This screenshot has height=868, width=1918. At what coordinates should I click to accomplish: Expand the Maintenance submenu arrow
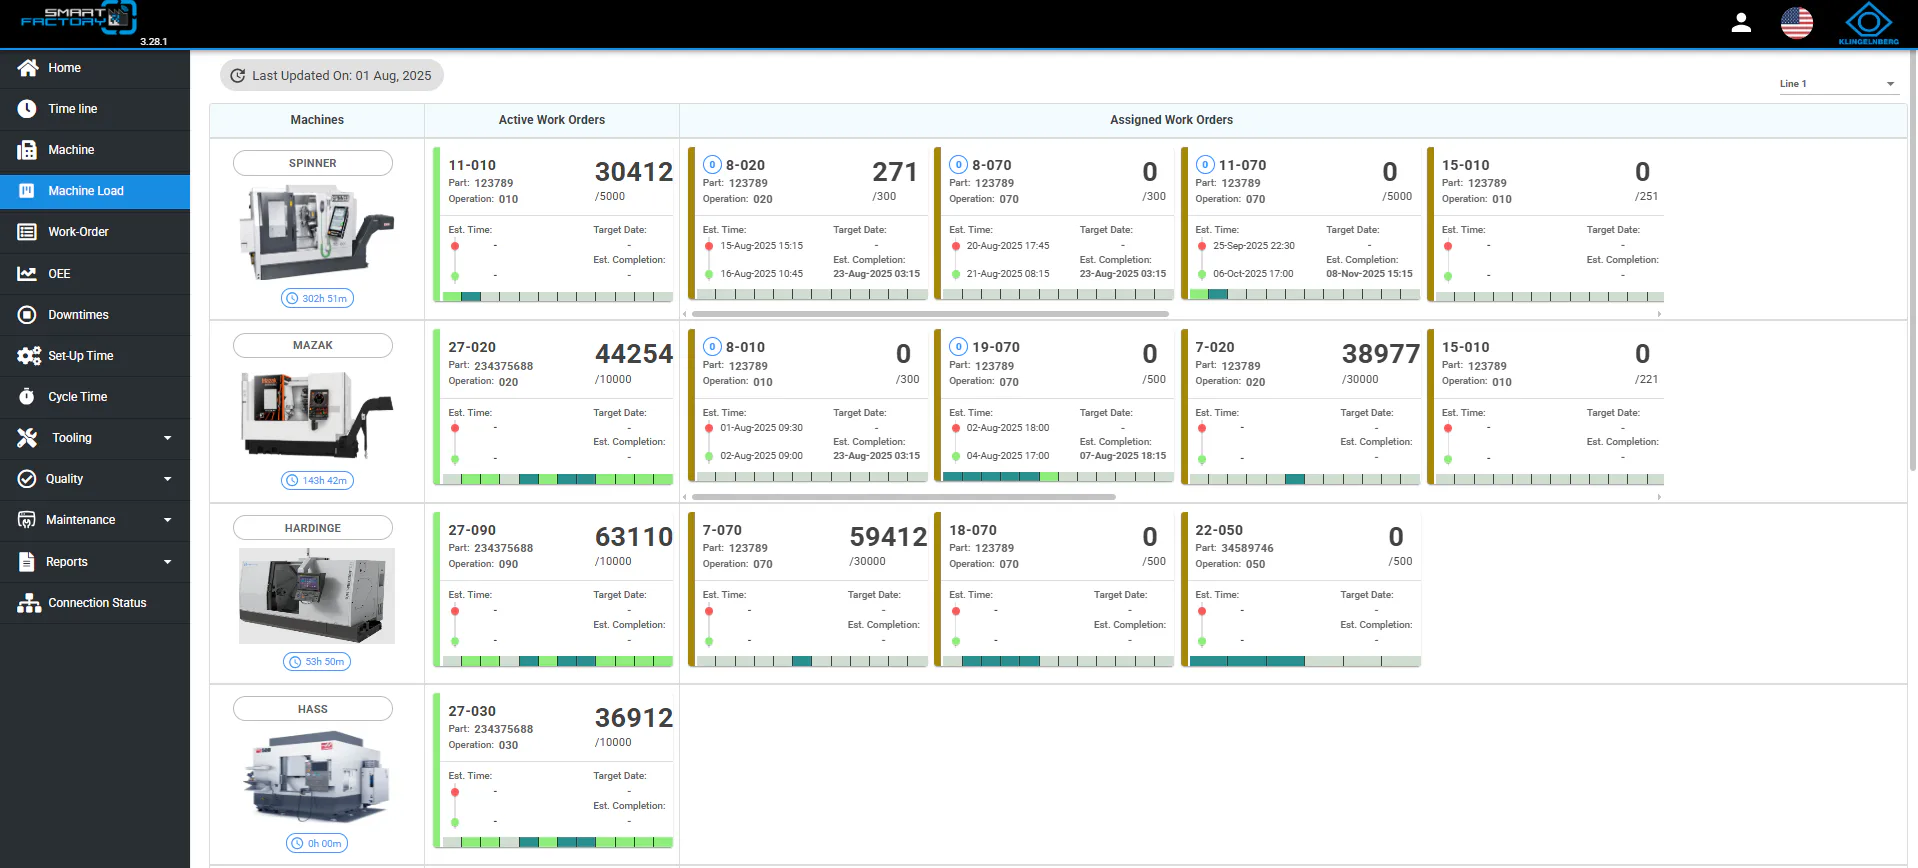[167, 520]
